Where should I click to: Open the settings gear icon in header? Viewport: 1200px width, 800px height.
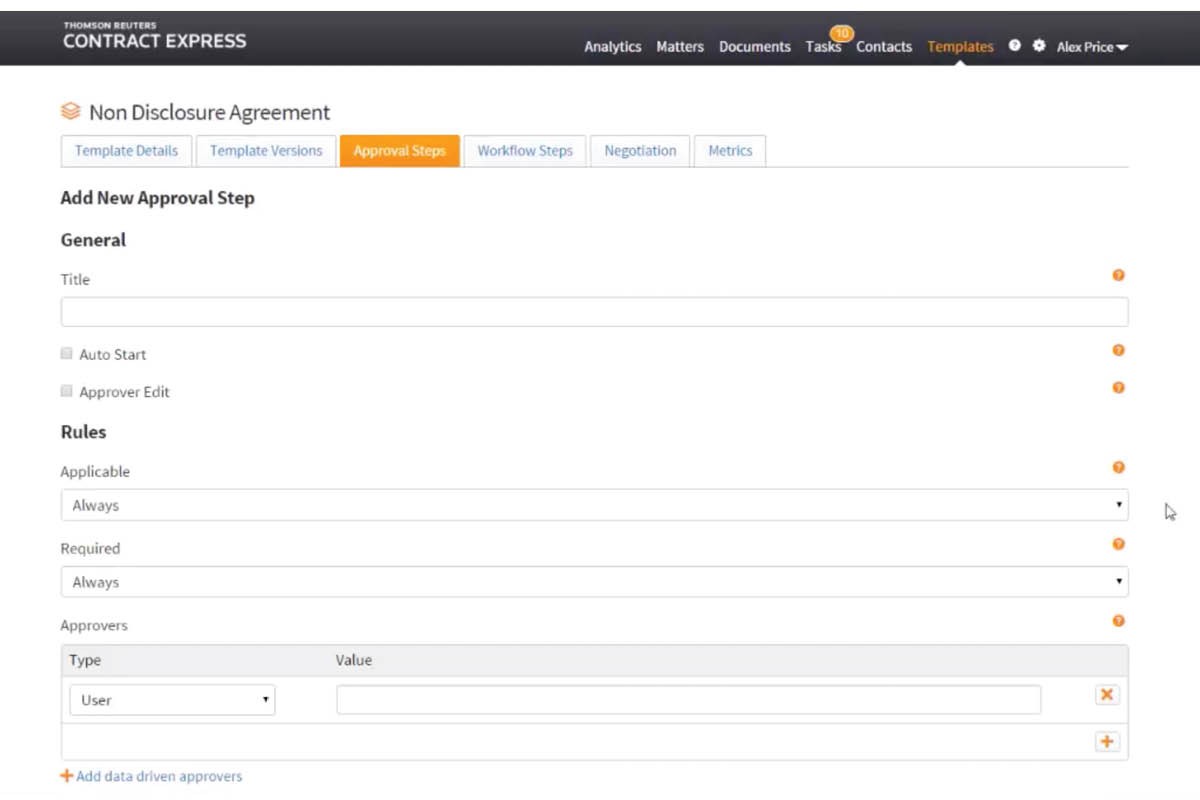pos(1039,46)
